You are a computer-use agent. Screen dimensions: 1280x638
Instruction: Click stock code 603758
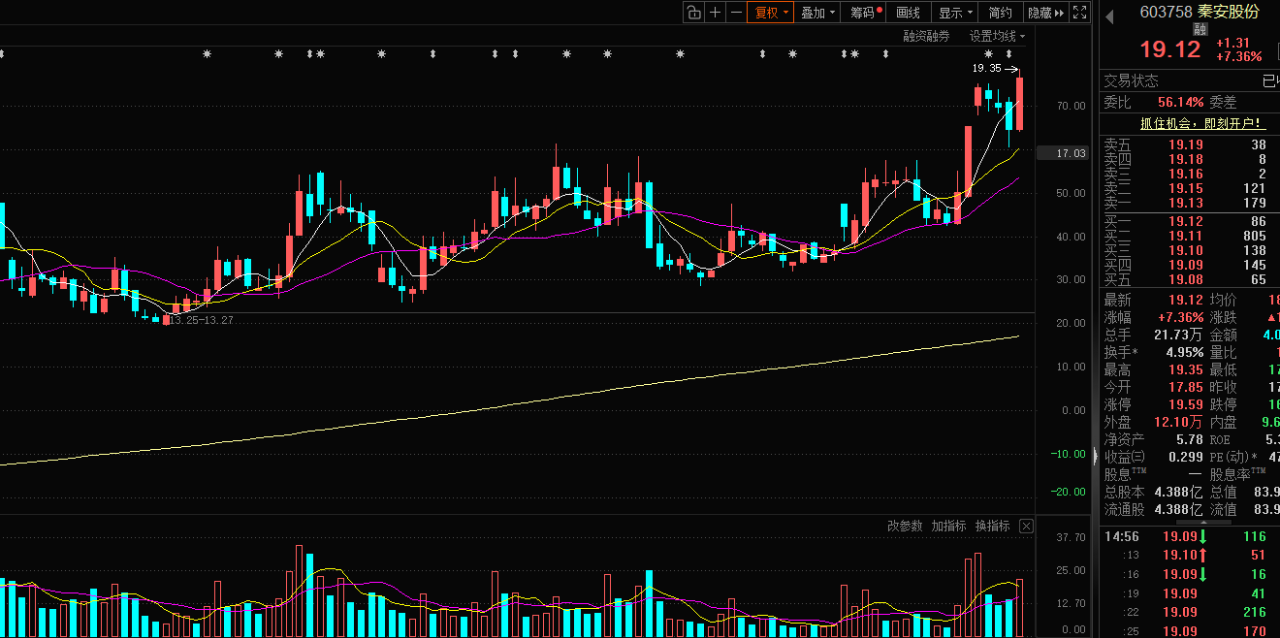1166,12
